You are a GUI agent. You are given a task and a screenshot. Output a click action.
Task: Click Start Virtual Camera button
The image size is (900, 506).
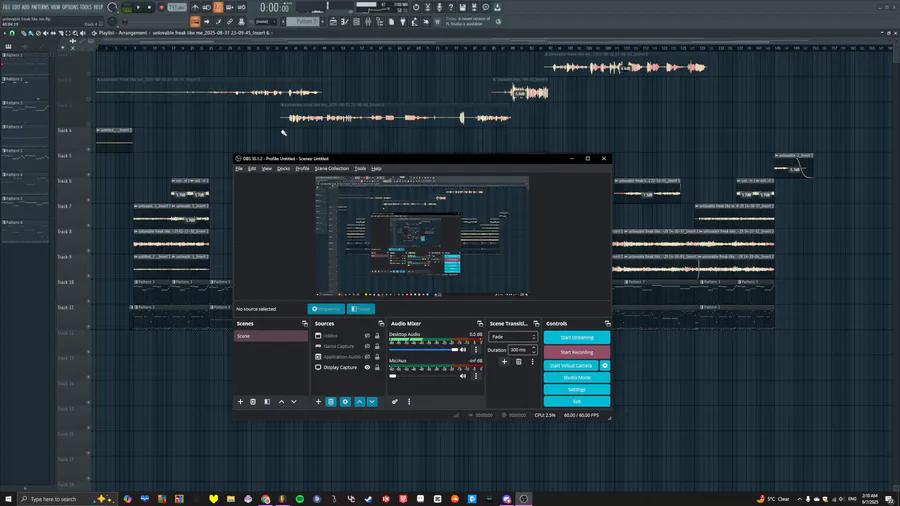coord(571,365)
